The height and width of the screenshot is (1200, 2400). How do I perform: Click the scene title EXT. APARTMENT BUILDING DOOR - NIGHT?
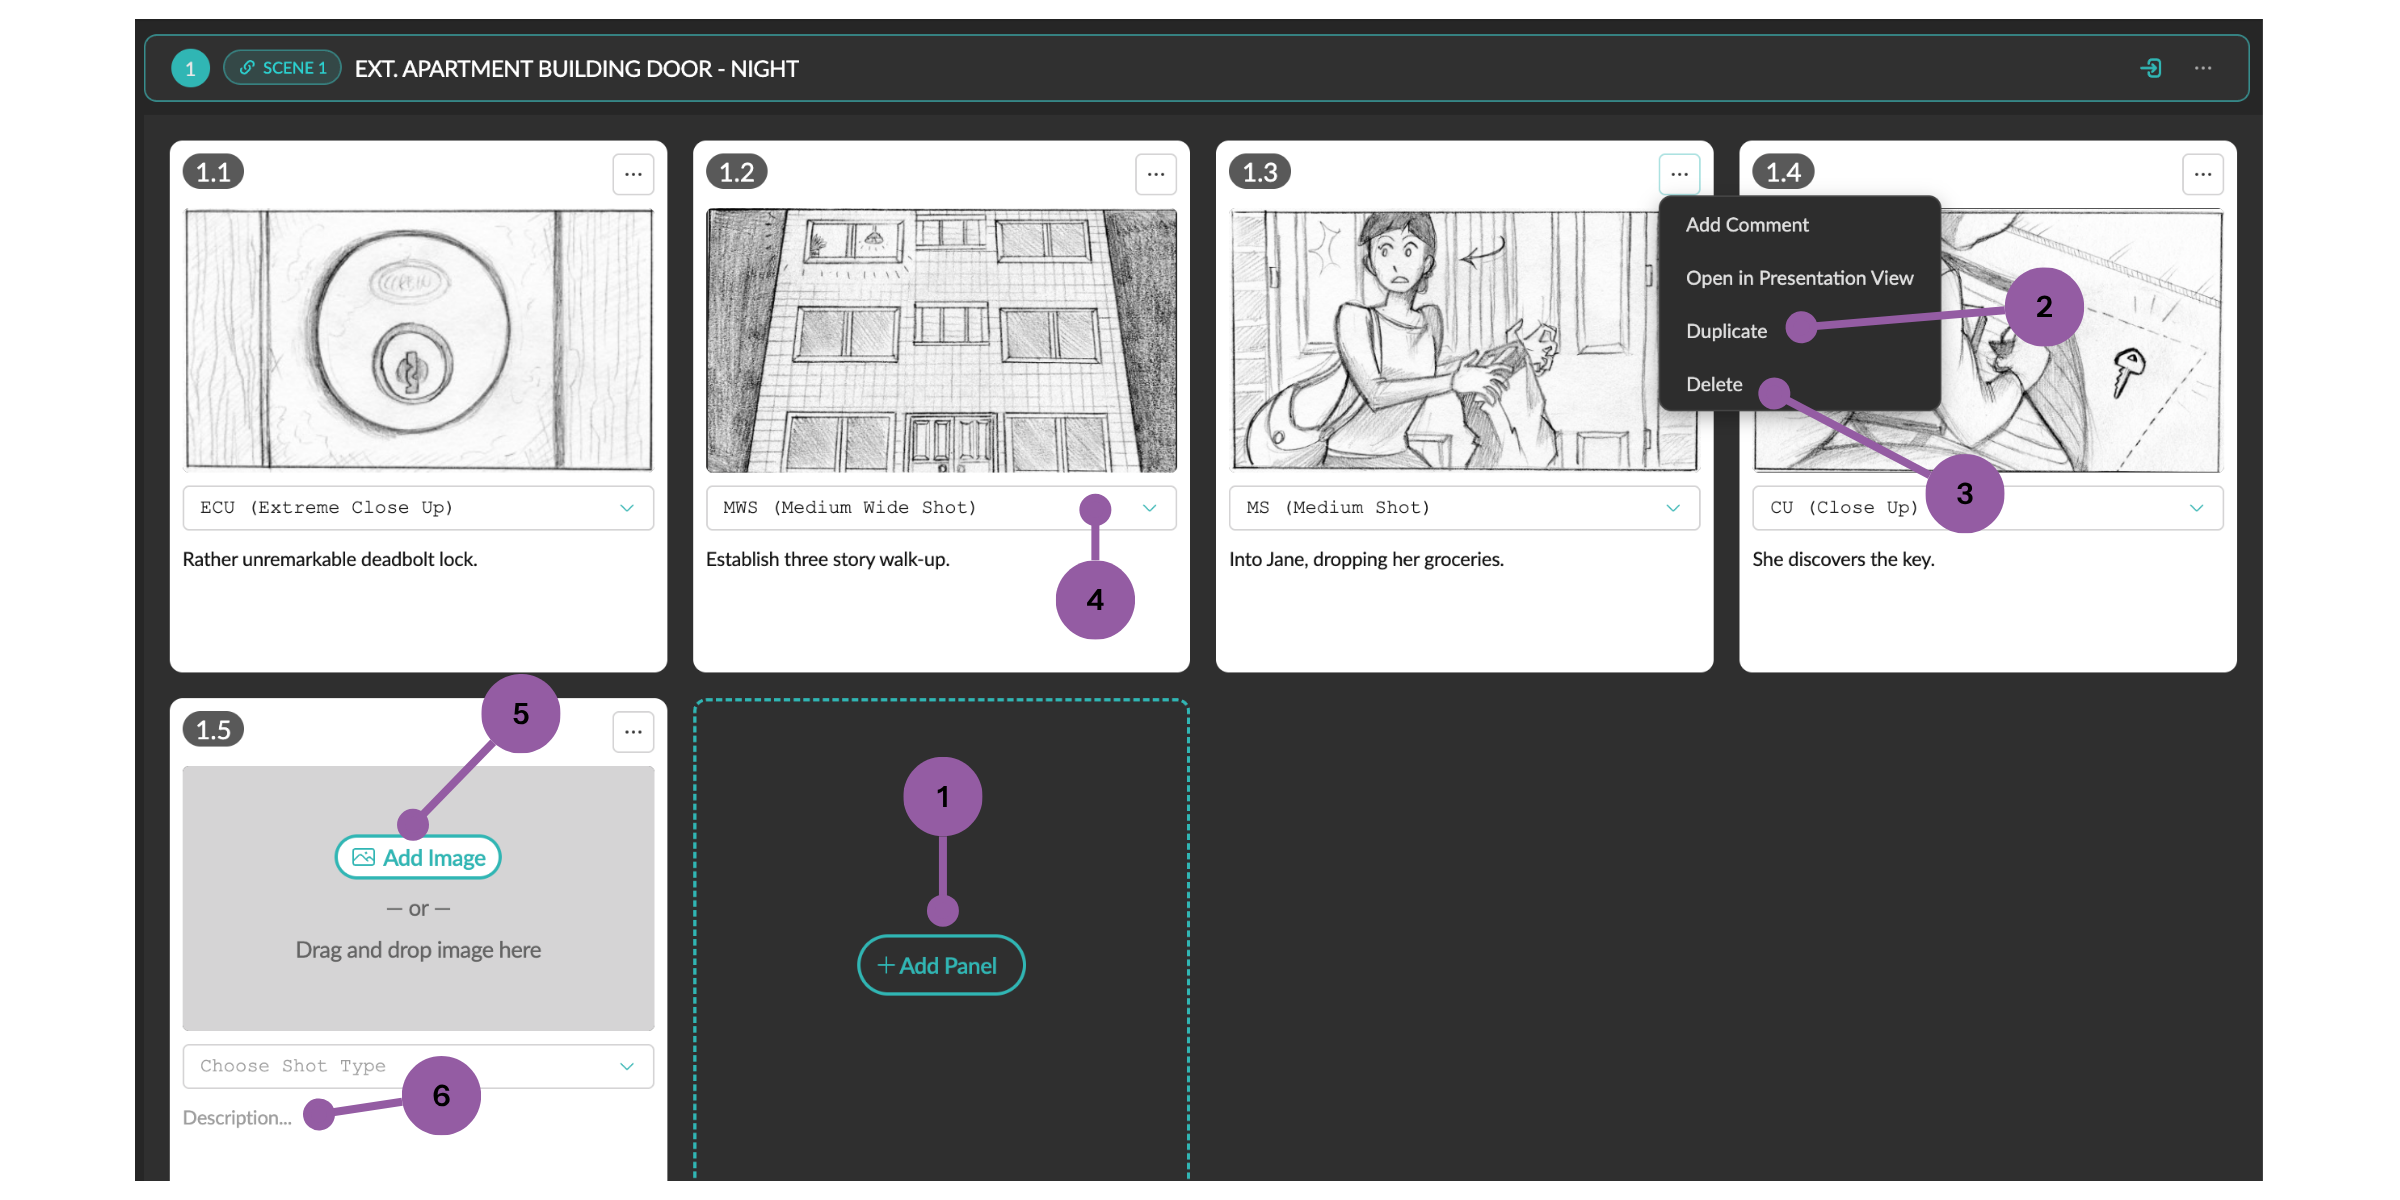tap(577, 69)
